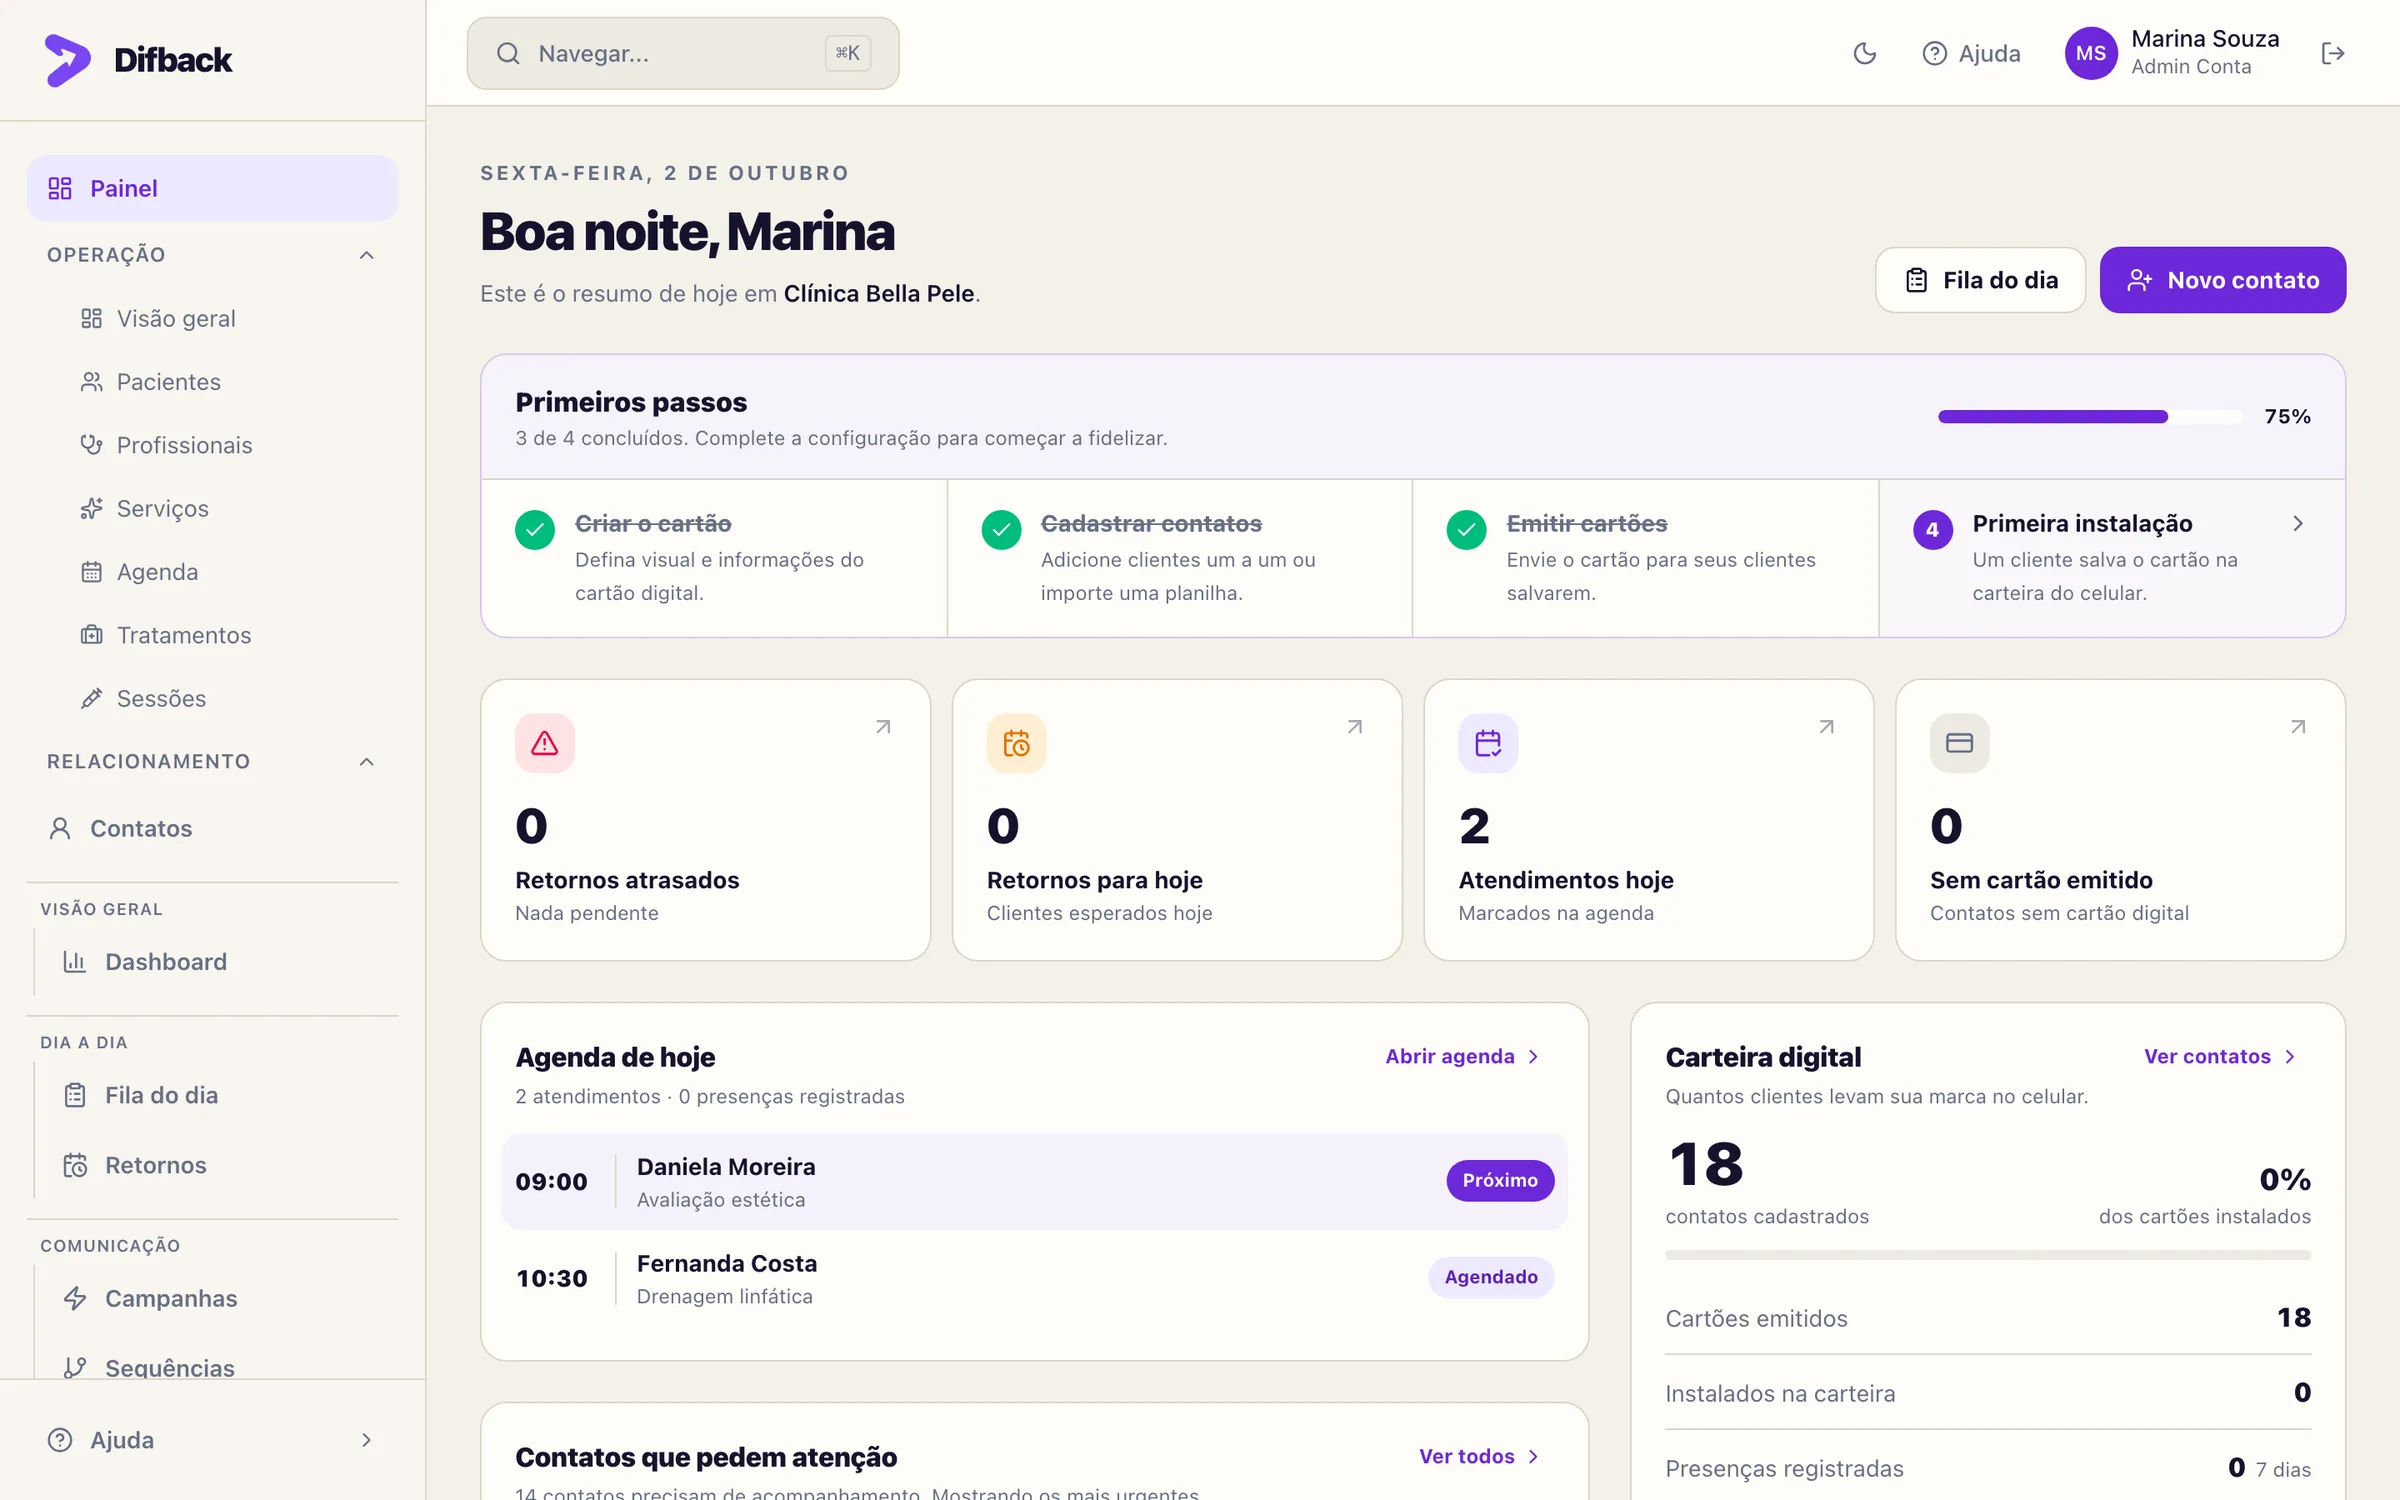
Task: Click the Fila do dia header button
Action: coord(1980,280)
